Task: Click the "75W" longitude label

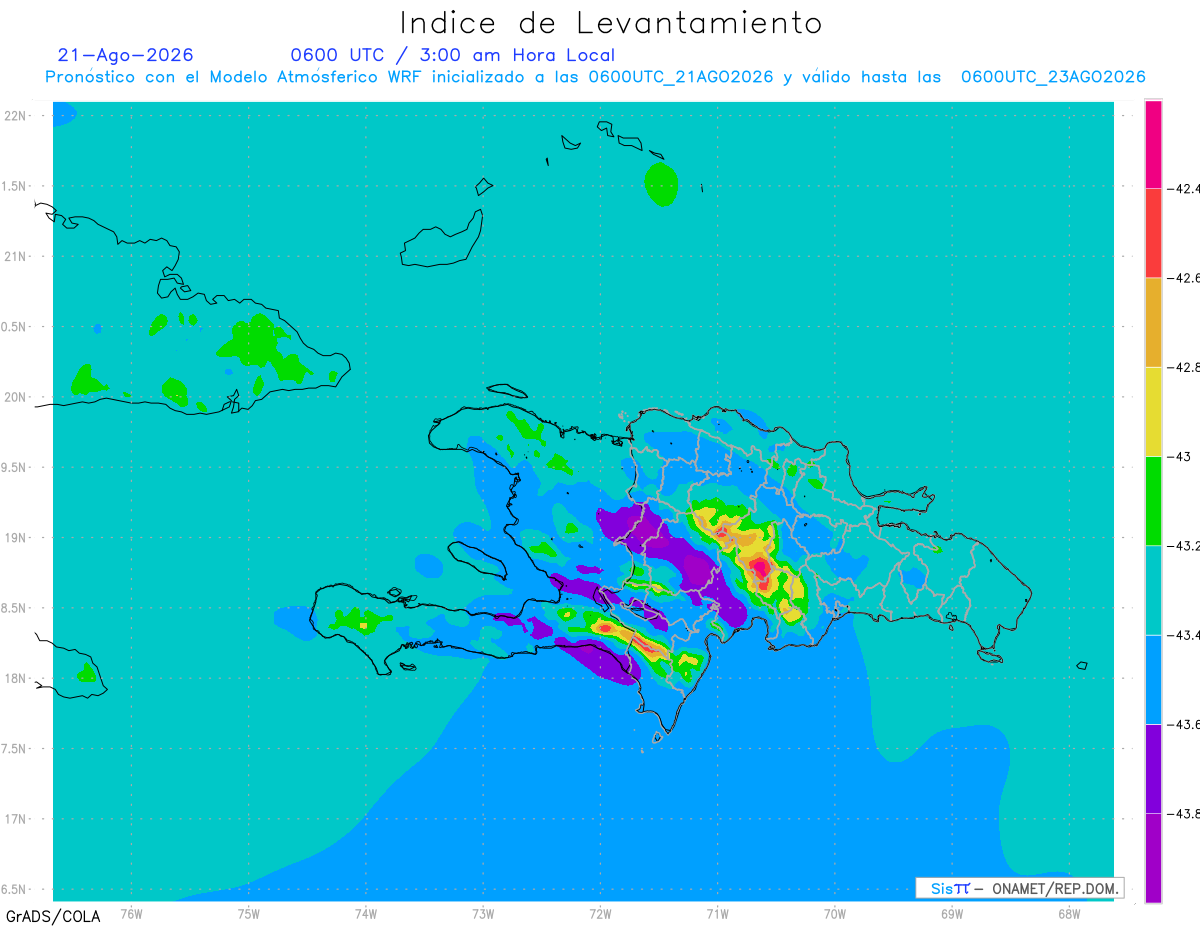Action: pos(248,913)
